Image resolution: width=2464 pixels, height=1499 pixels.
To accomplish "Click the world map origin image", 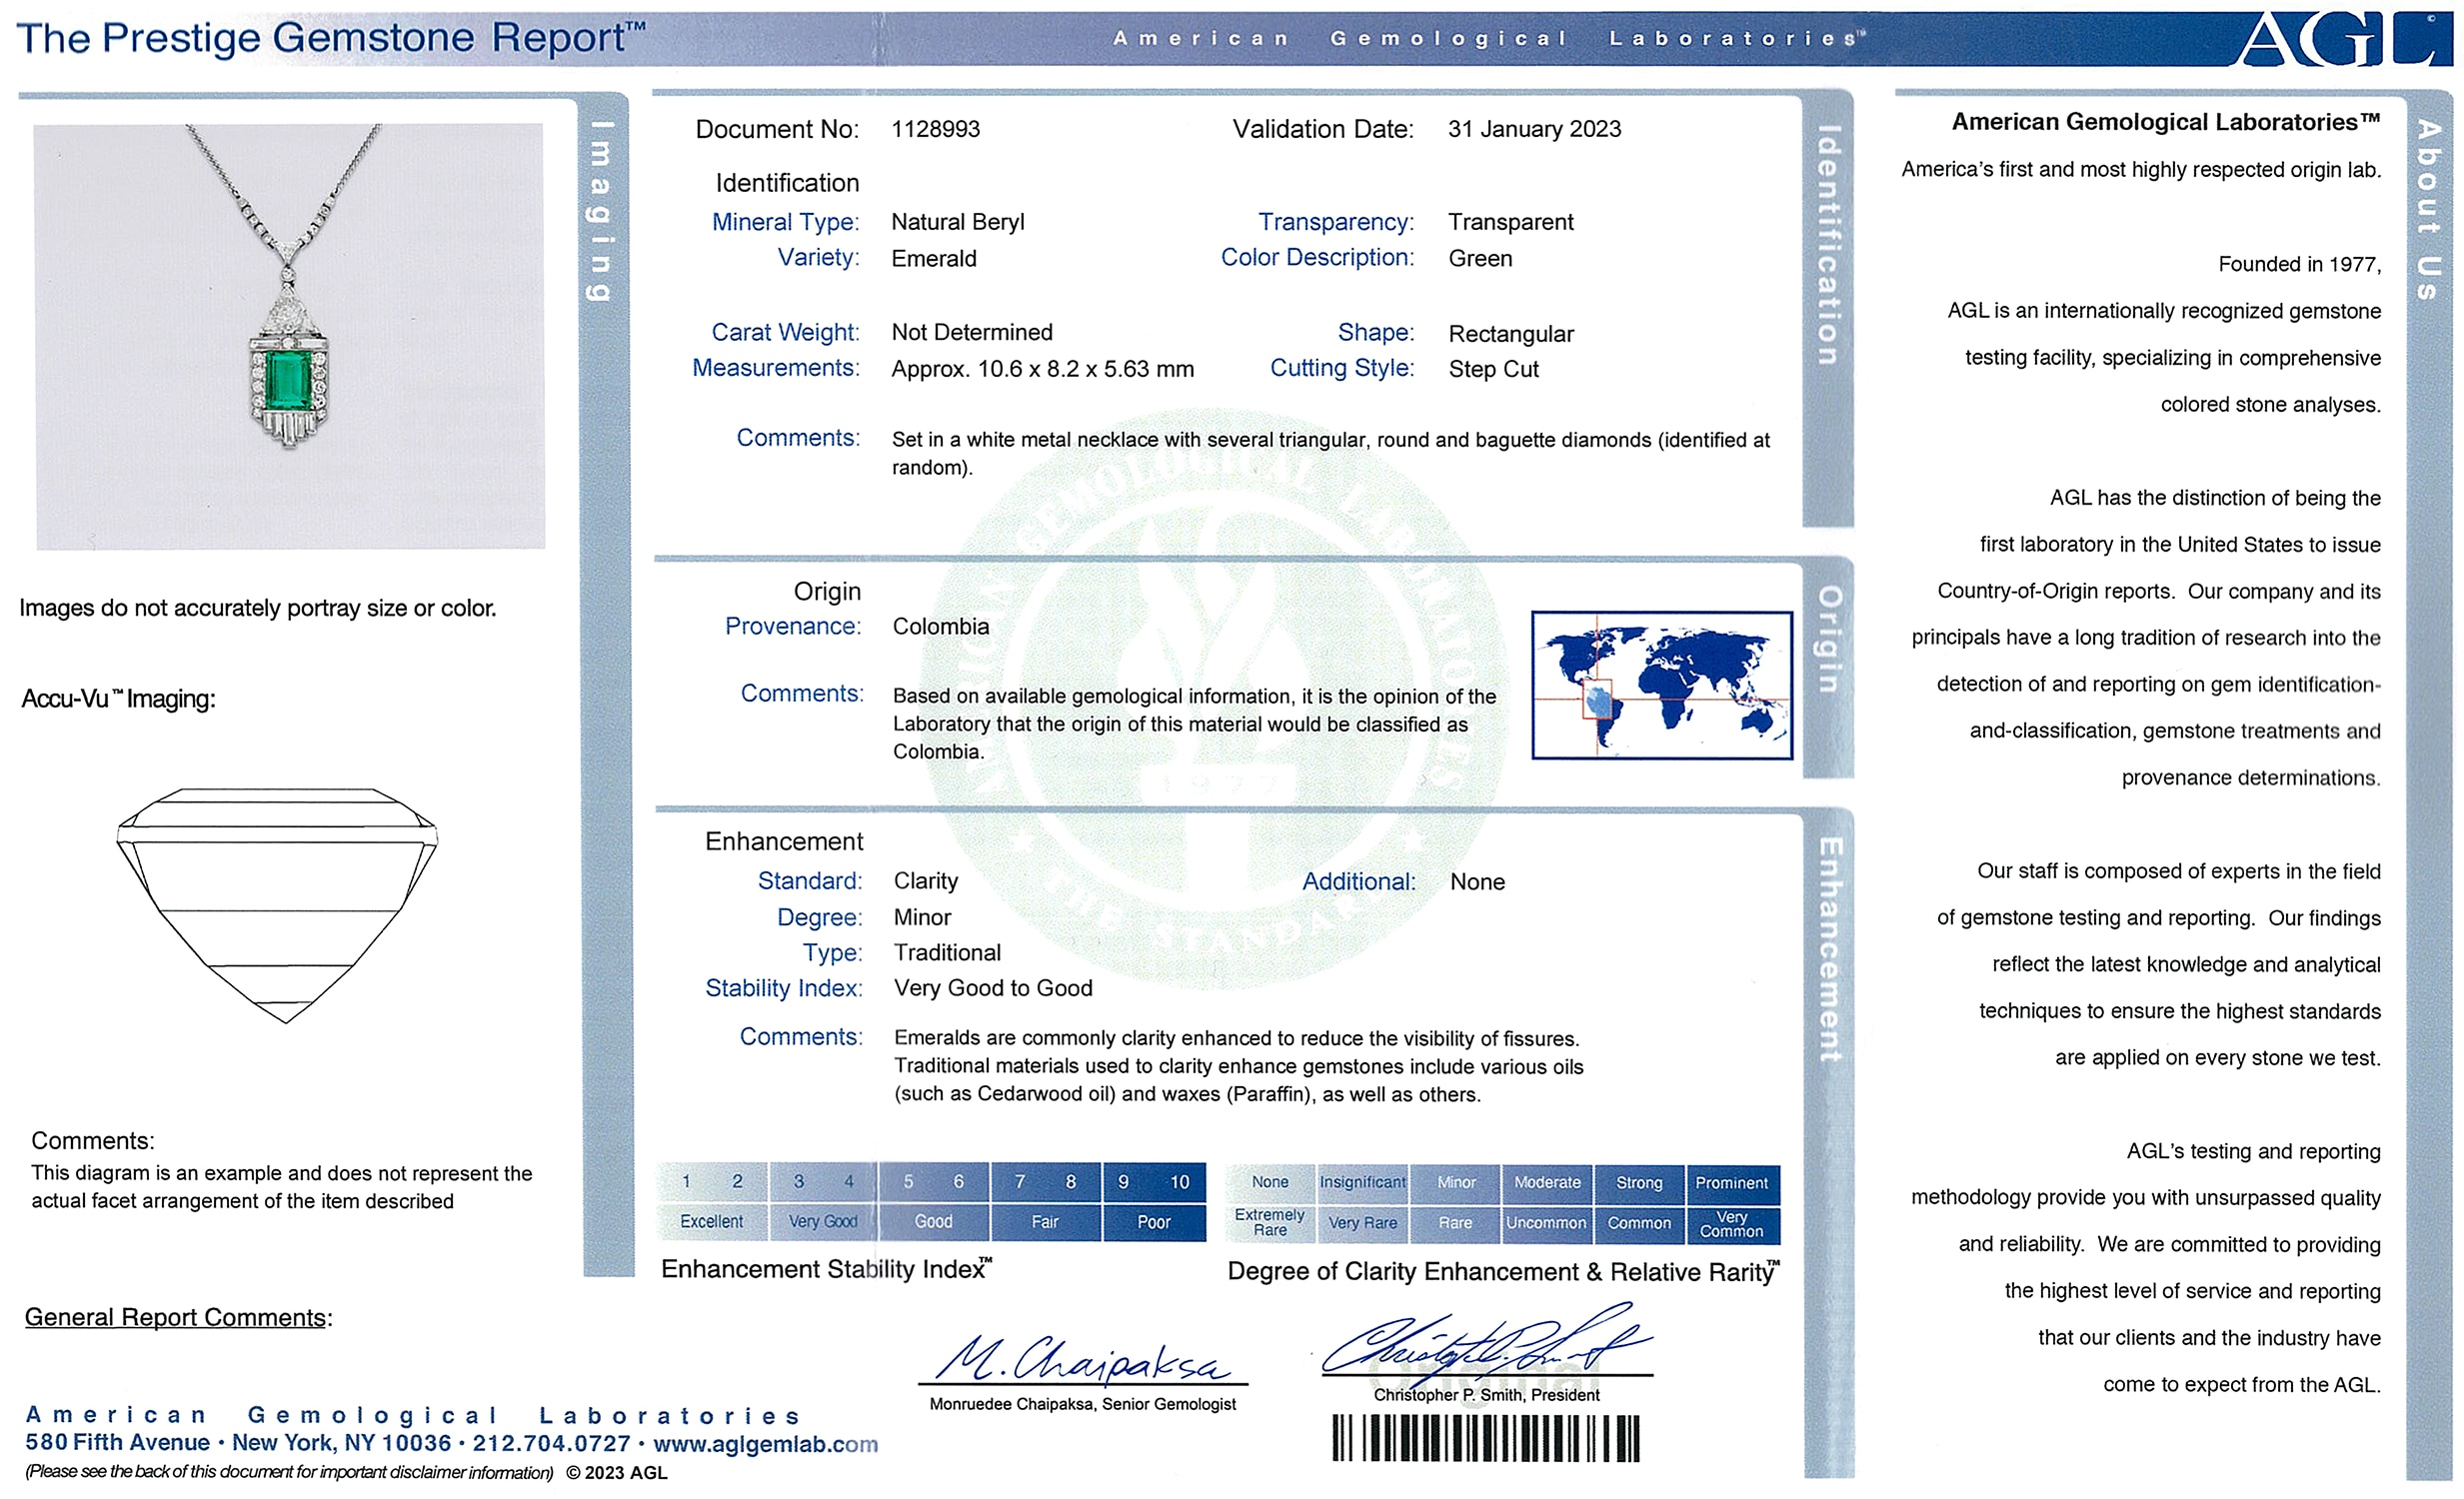I will (x=1661, y=685).
